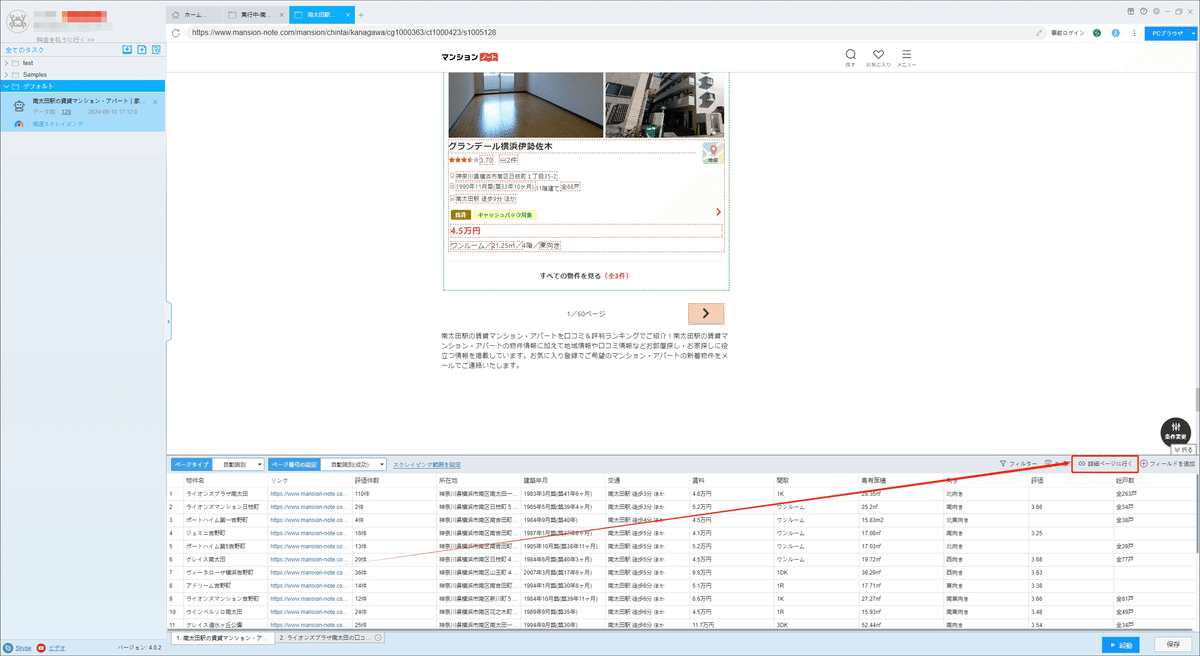Click the apartment interior photo thumbnail
The image size is (1200, 656).
click(526, 104)
